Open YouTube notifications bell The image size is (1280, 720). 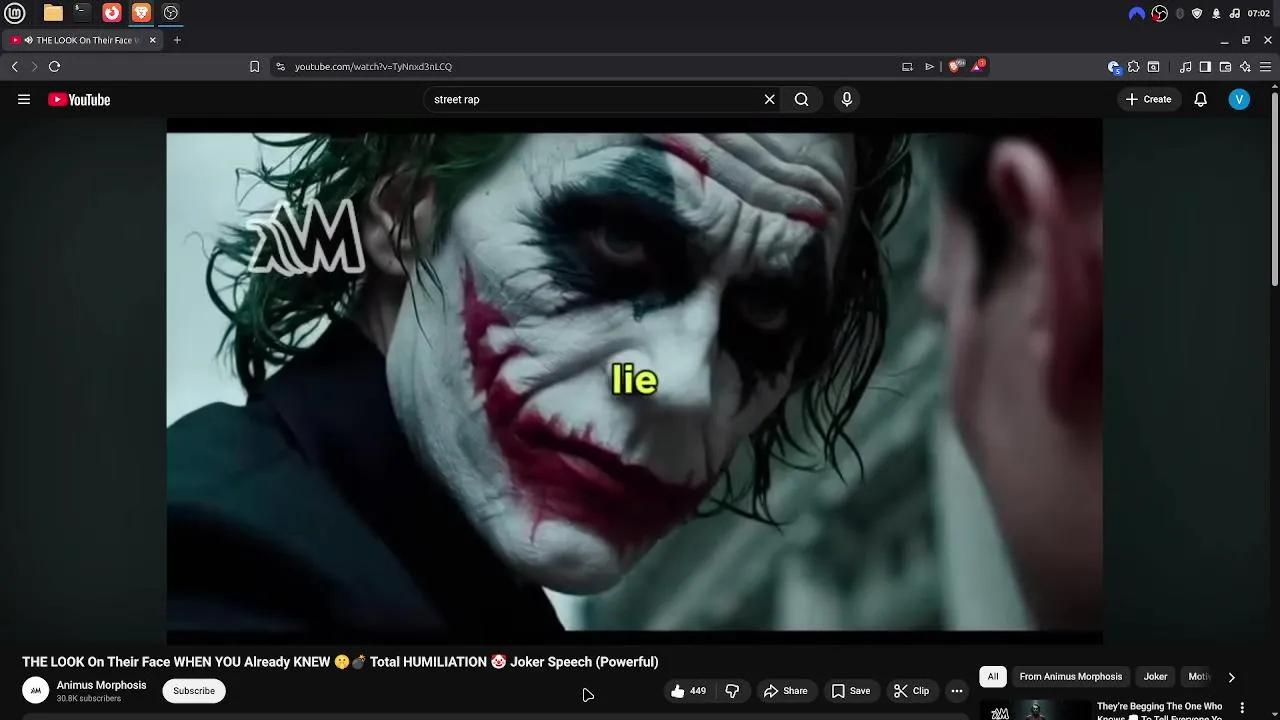point(1200,99)
